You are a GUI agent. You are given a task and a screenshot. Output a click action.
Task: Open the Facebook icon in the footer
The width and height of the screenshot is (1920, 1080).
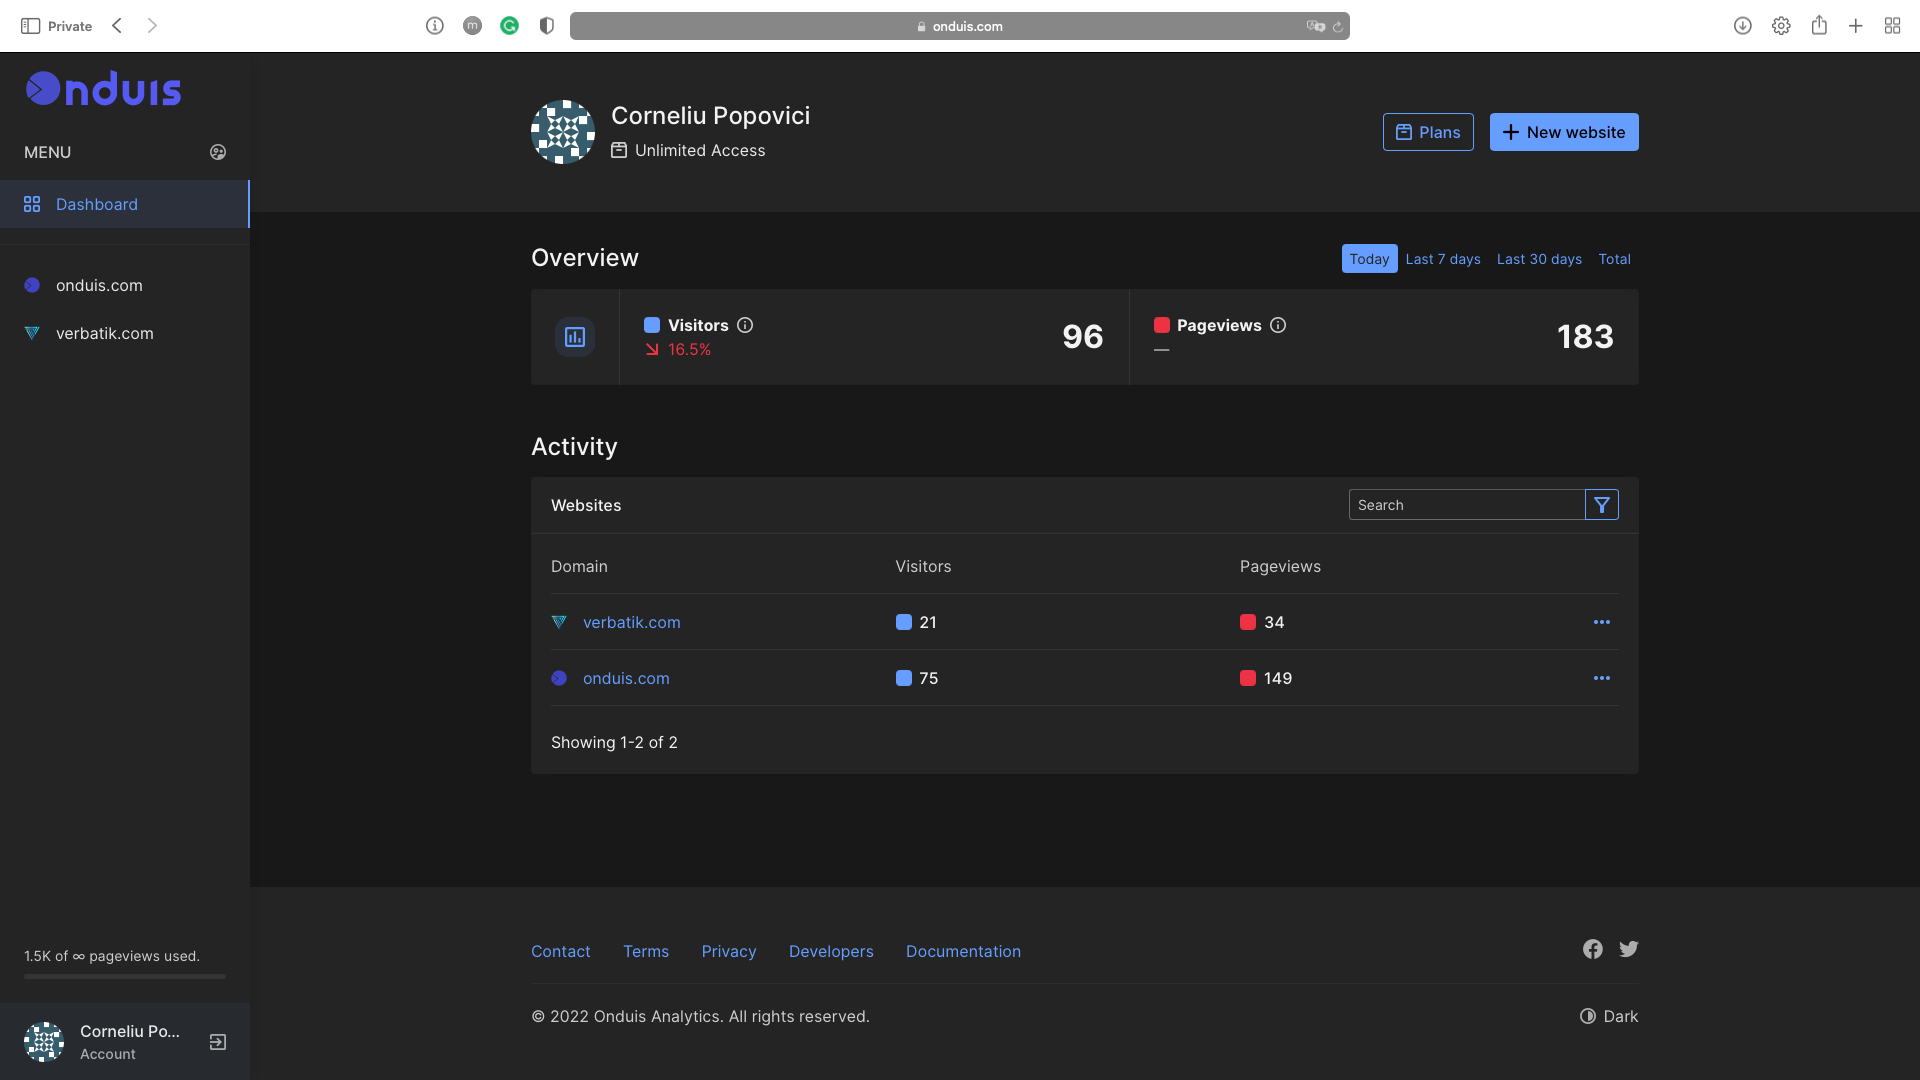(1593, 949)
